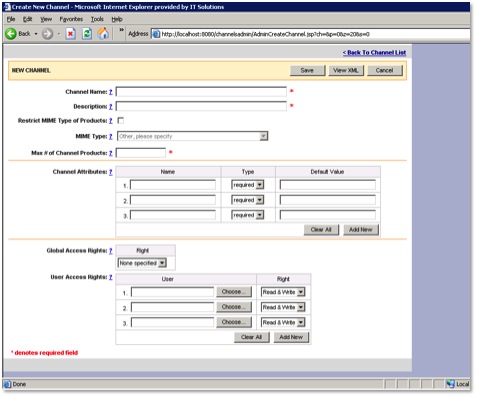Click Add New under Channel Attributes
Image resolution: width=477 pixels, height=397 pixels.
tap(361, 230)
